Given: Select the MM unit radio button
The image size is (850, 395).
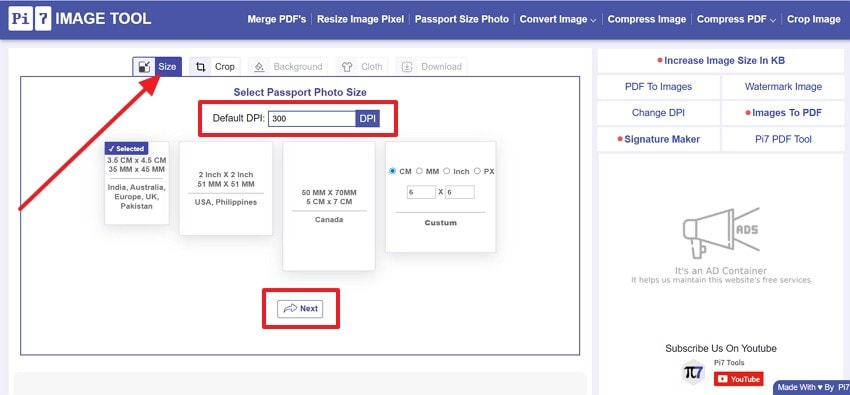Looking at the screenshot, I should click(x=419, y=171).
